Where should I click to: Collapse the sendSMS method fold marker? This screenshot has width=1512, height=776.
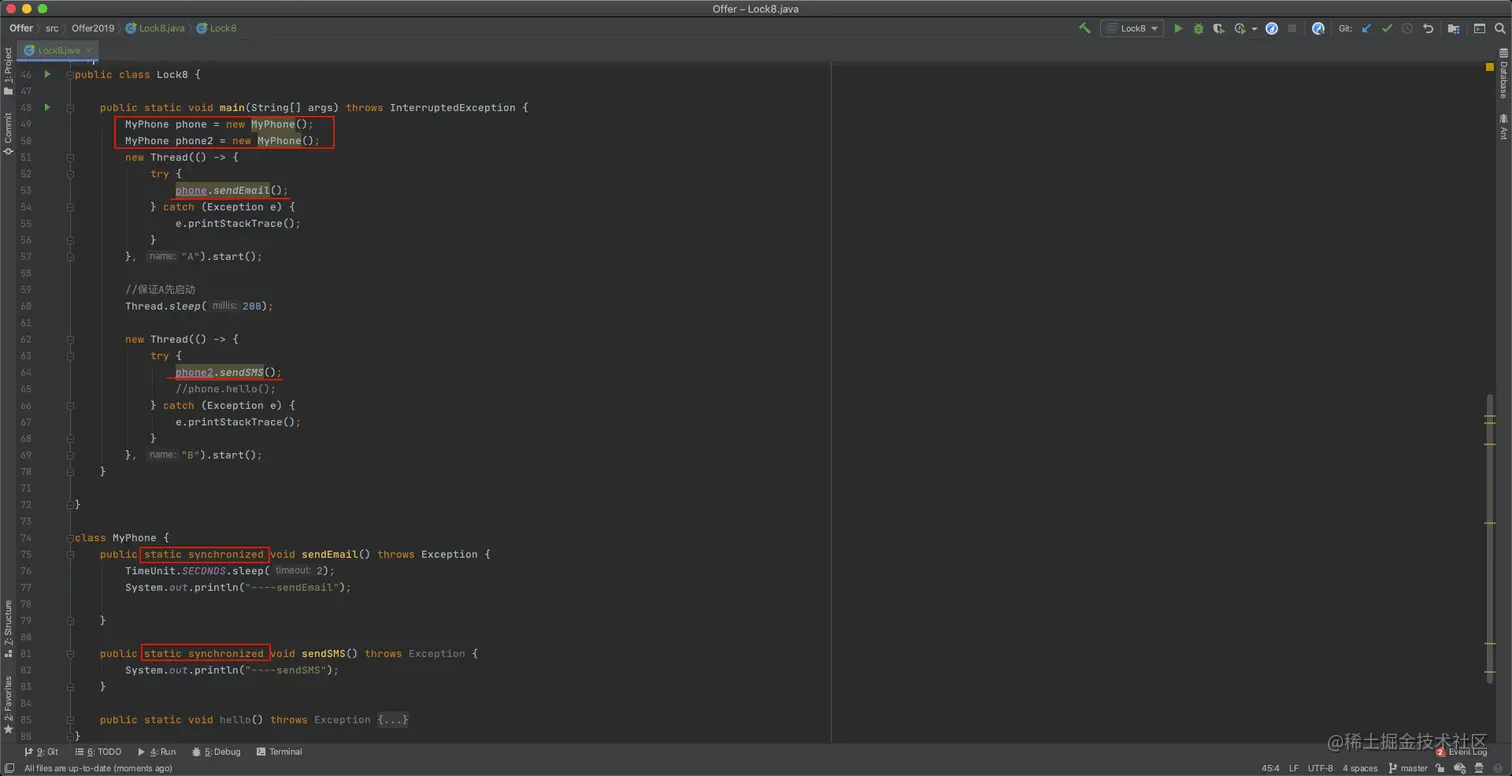pos(70,653)
